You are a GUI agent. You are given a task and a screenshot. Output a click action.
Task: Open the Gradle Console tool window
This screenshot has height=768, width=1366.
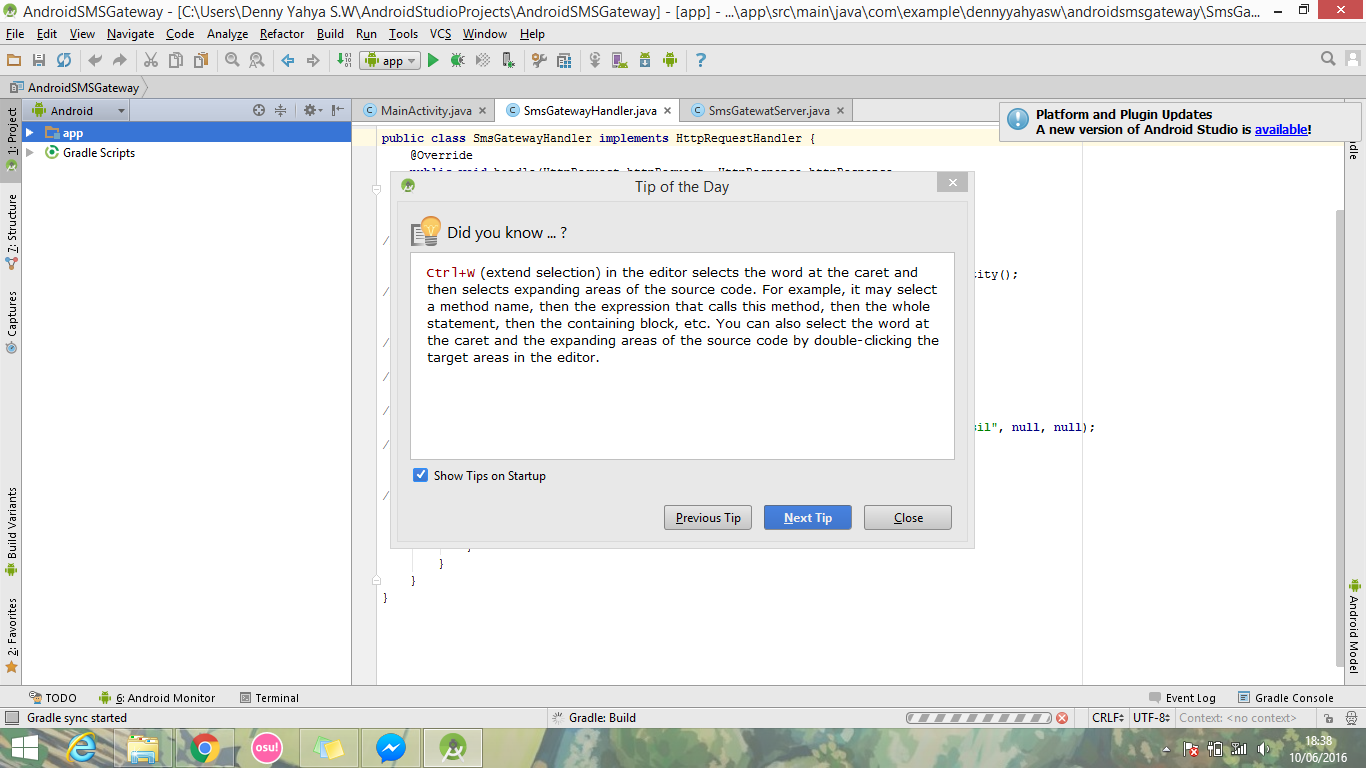[x=1285, y=697]
